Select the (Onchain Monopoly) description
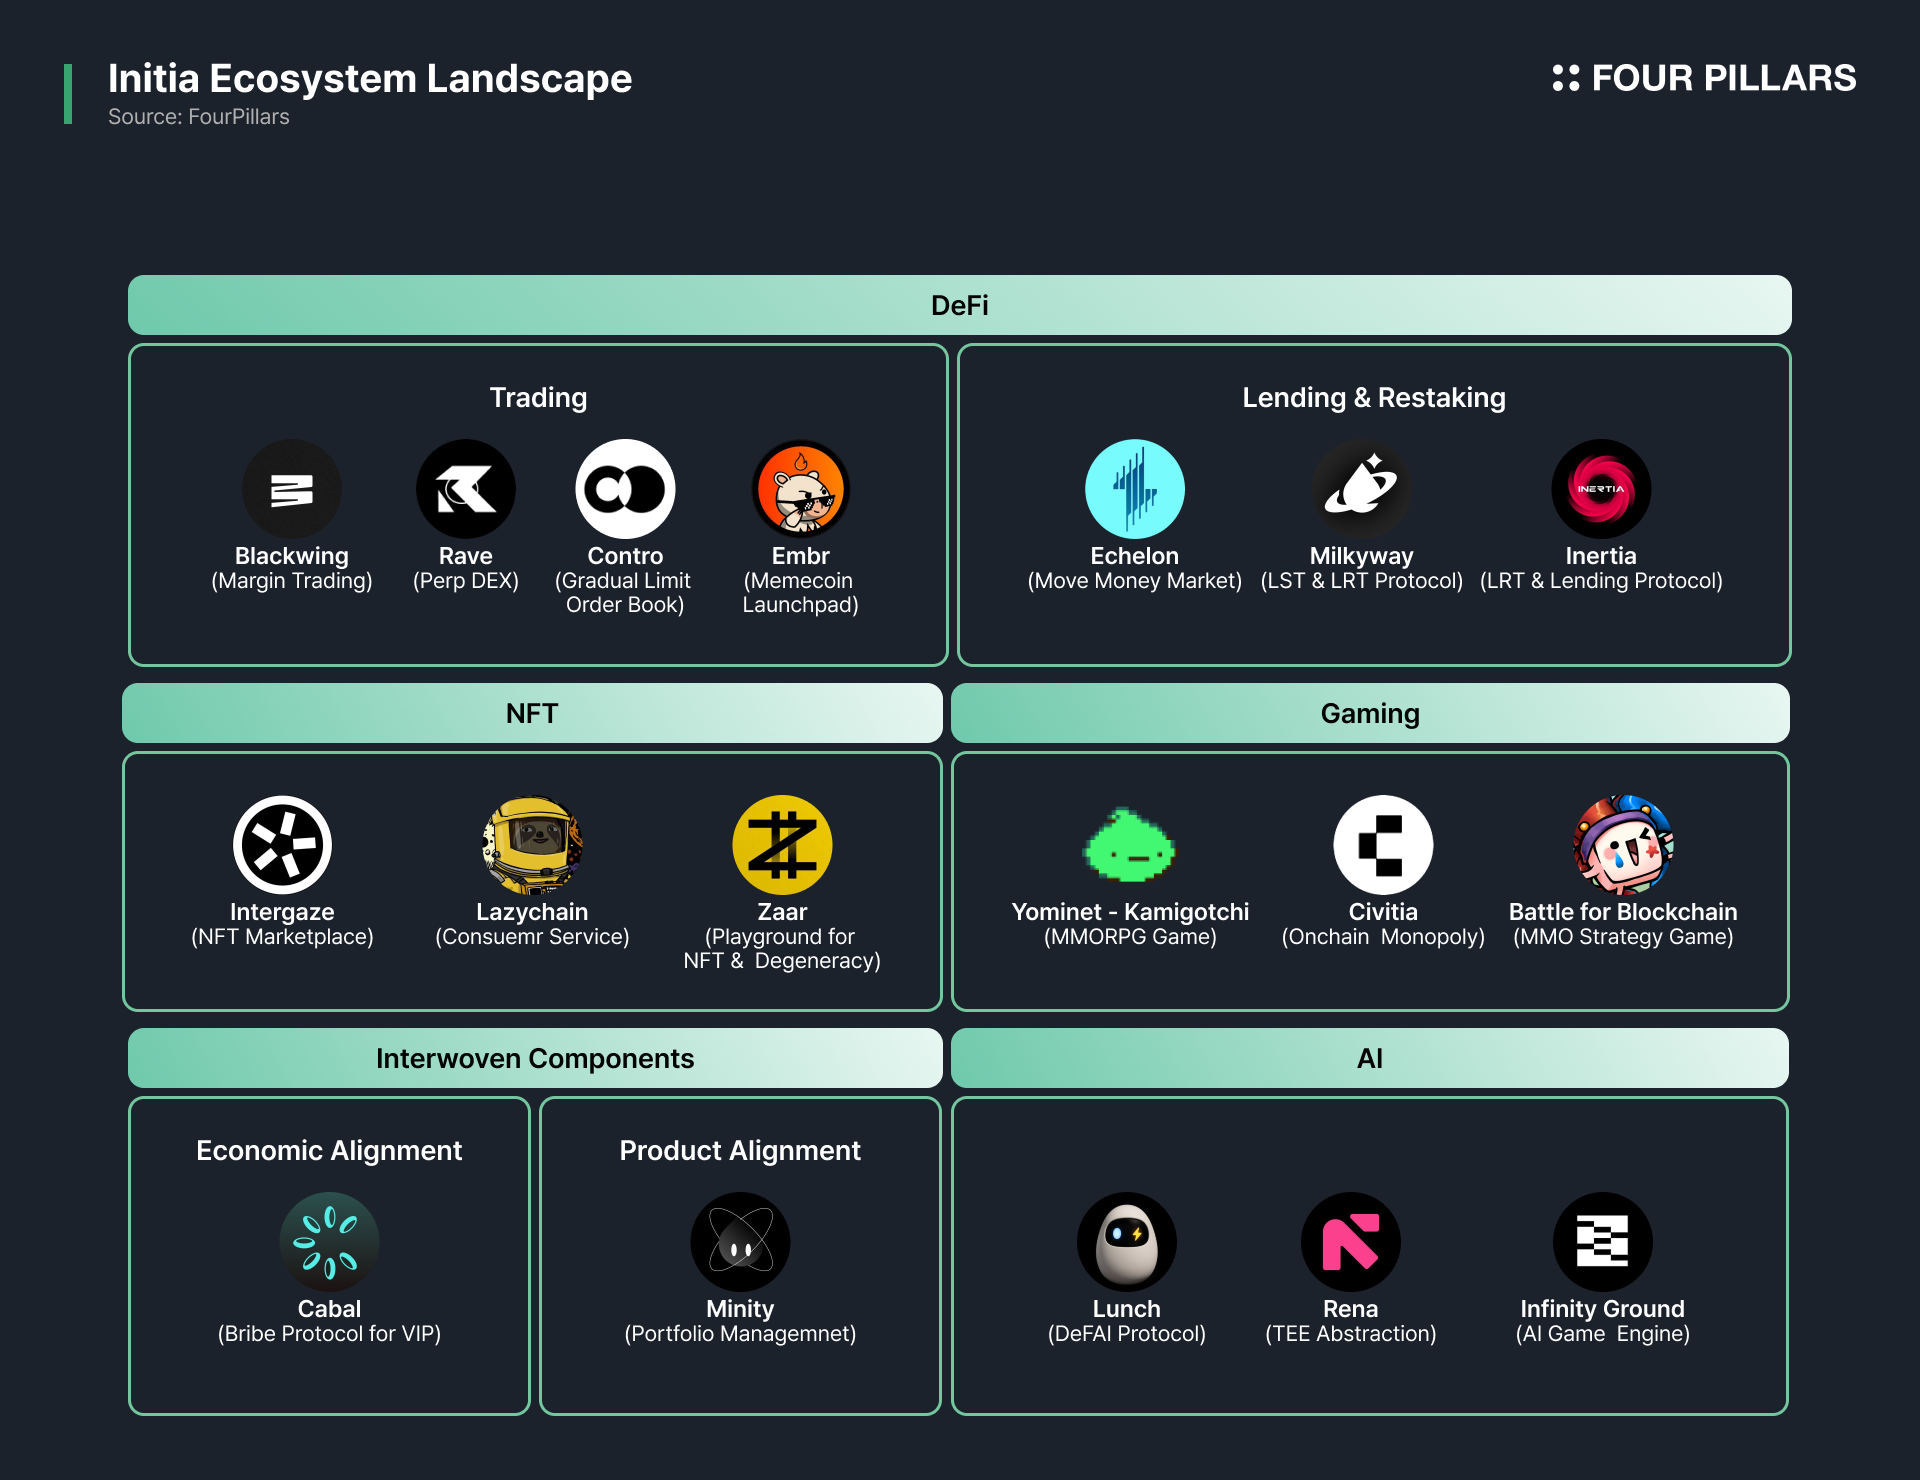1920x1480 pixels. (x=1383, y=937)
